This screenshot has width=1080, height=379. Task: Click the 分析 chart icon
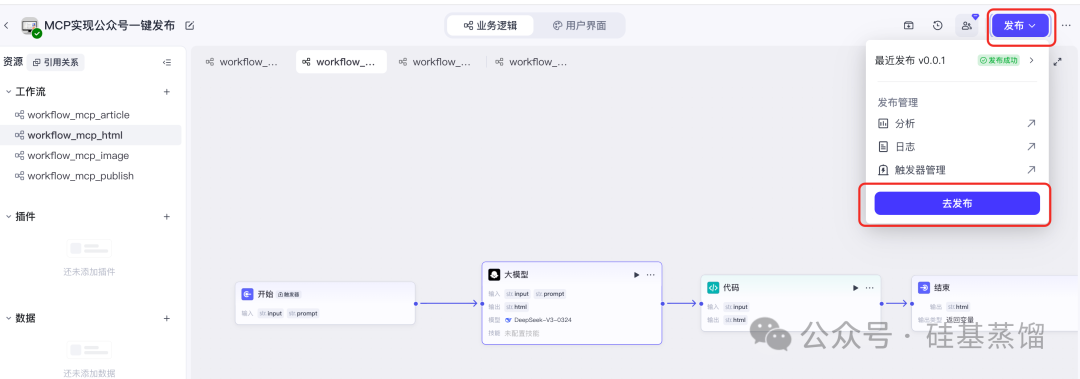coord(883,124)
